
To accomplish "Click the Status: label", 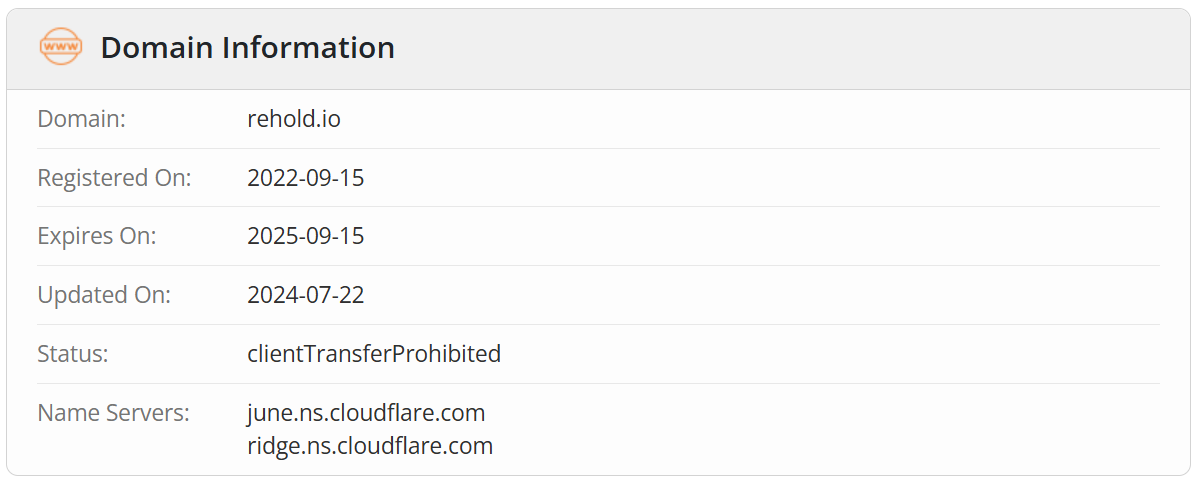I will click(72, 354).
